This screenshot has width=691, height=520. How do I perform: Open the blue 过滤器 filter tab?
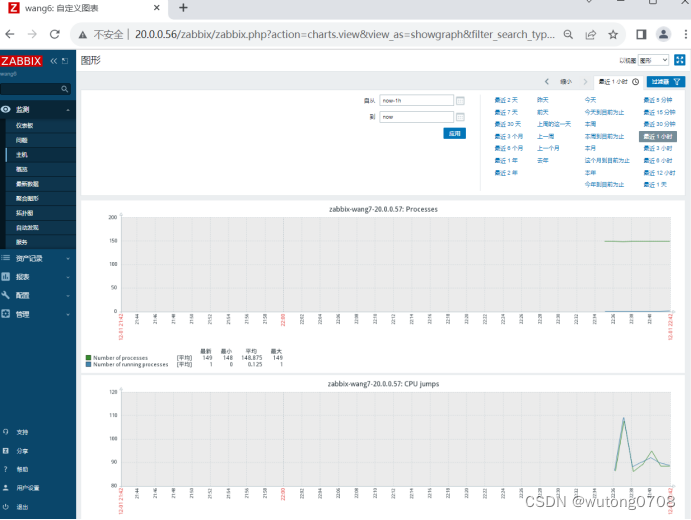665,82
